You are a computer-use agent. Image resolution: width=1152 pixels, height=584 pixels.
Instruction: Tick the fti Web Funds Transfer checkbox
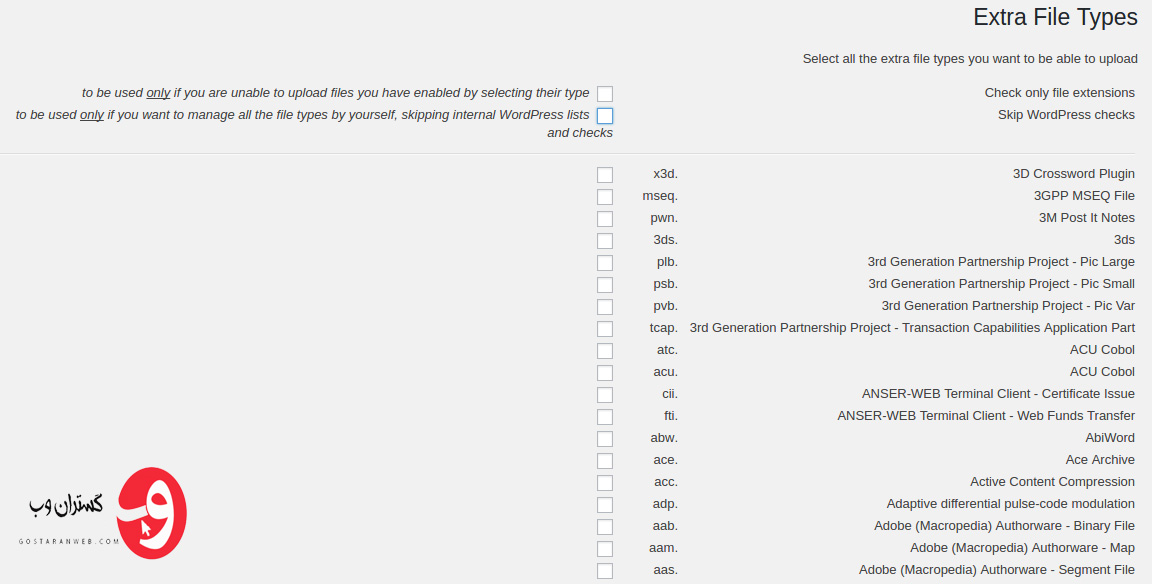point(605,417)
